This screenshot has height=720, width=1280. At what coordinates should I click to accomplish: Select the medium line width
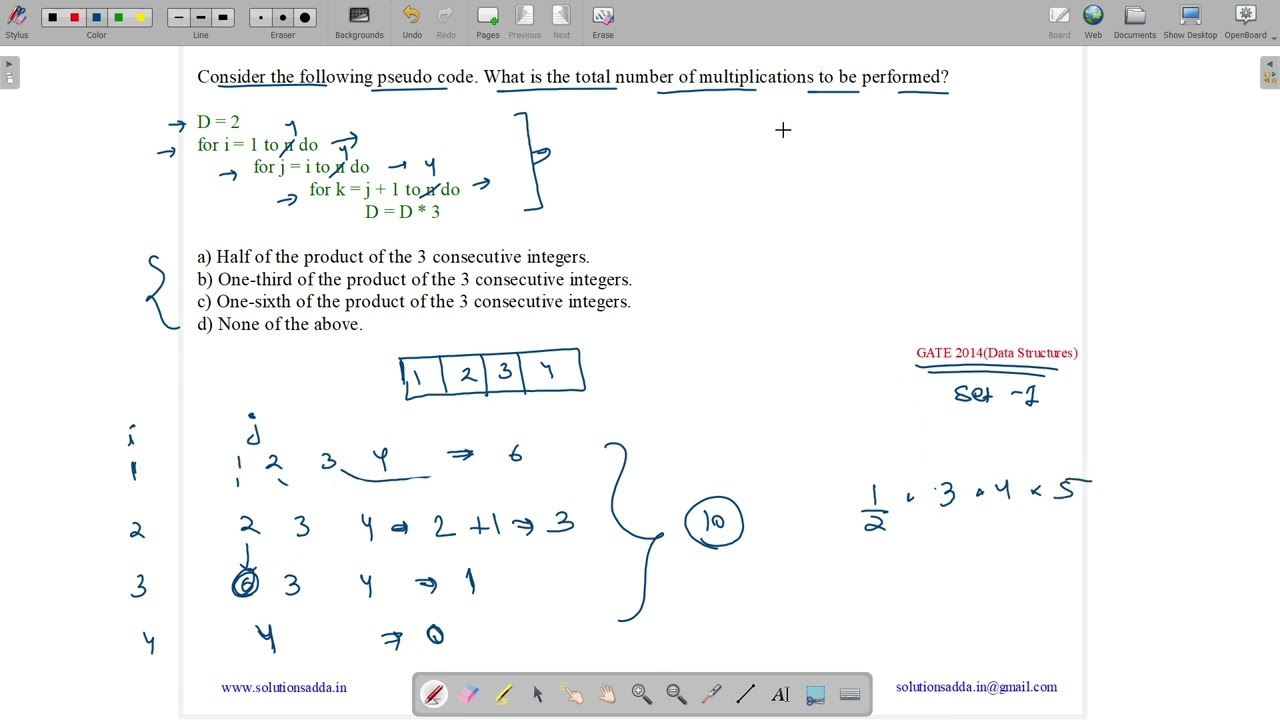[x=201, y=17]
